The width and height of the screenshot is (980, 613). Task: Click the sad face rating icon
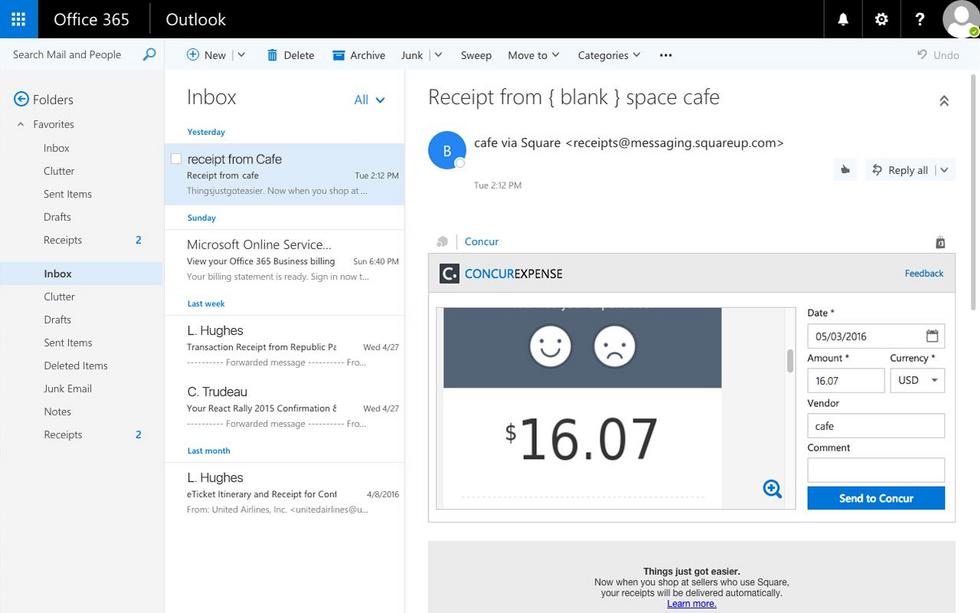(614, 346)
